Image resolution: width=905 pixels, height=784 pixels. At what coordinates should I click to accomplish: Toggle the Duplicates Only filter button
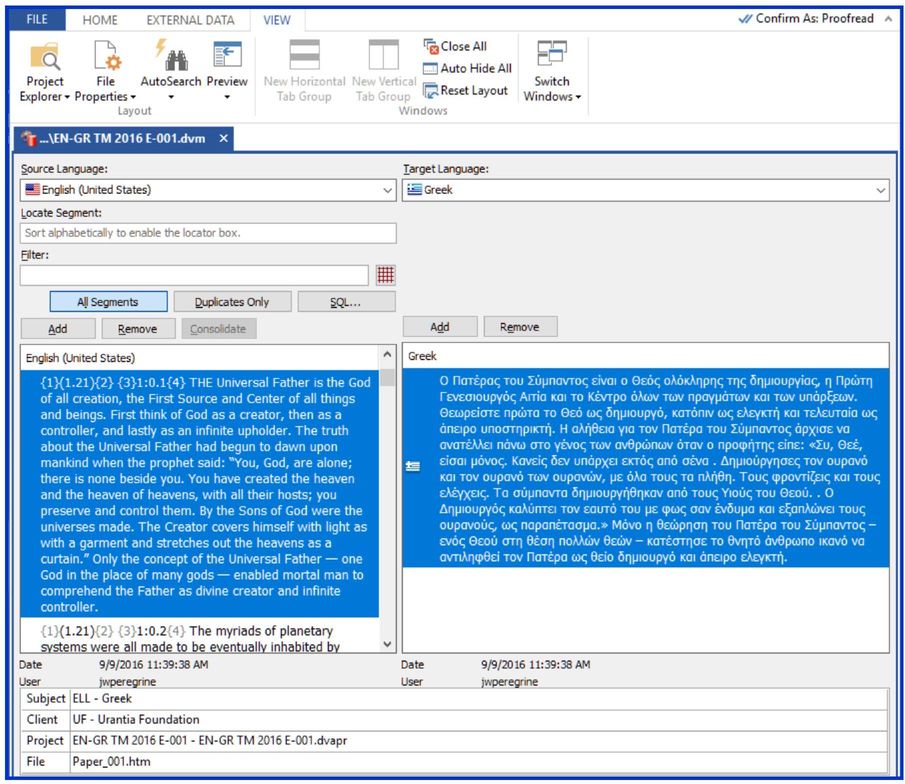click(231, 302)
